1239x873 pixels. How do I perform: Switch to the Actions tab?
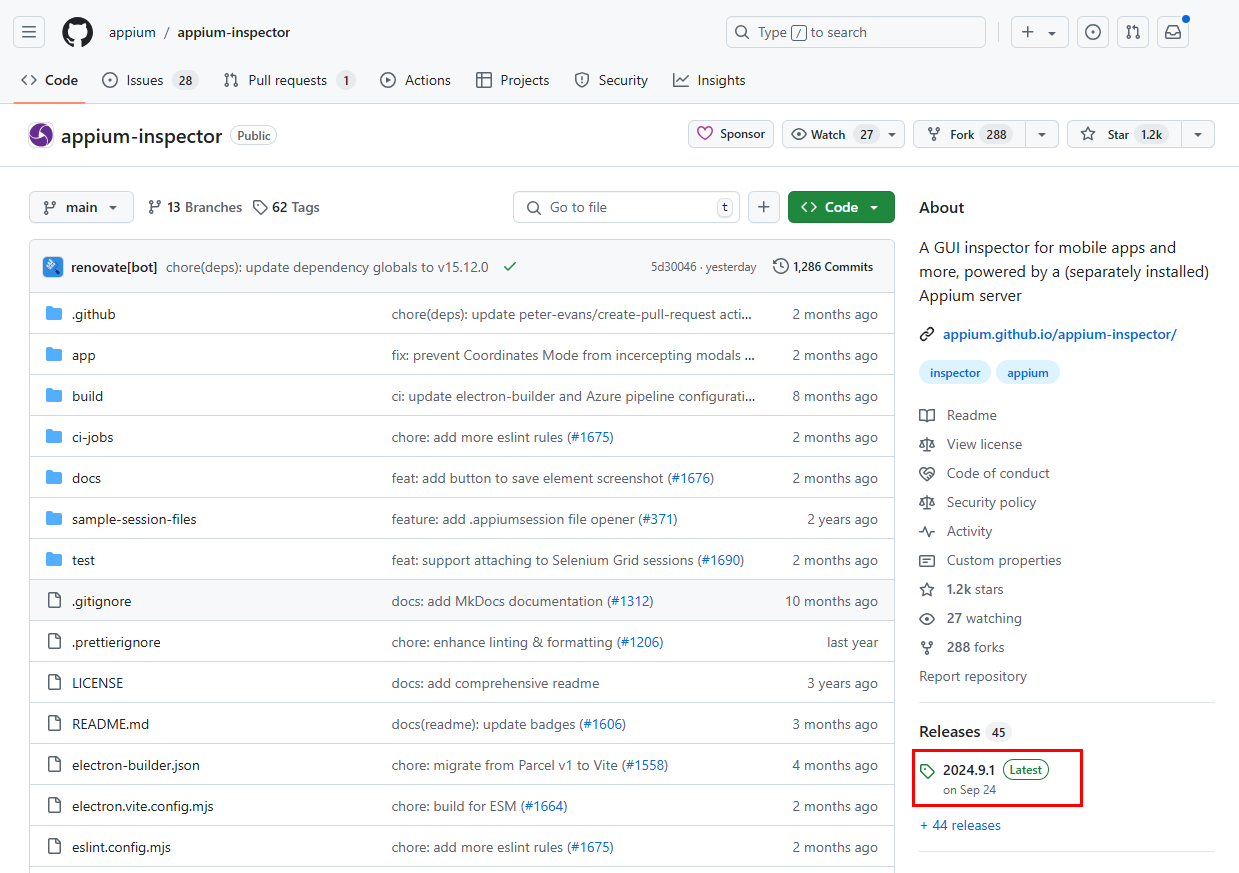[415, 80]
